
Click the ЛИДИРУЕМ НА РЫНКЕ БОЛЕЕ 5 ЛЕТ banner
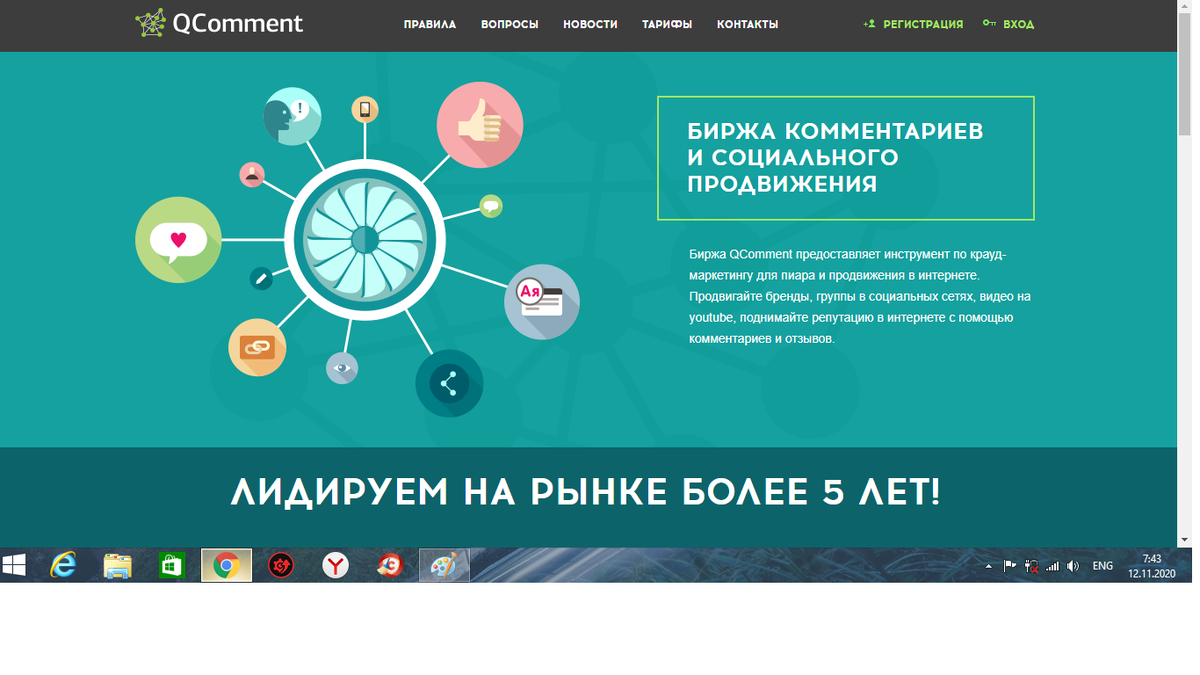click(x=586, y=492)
